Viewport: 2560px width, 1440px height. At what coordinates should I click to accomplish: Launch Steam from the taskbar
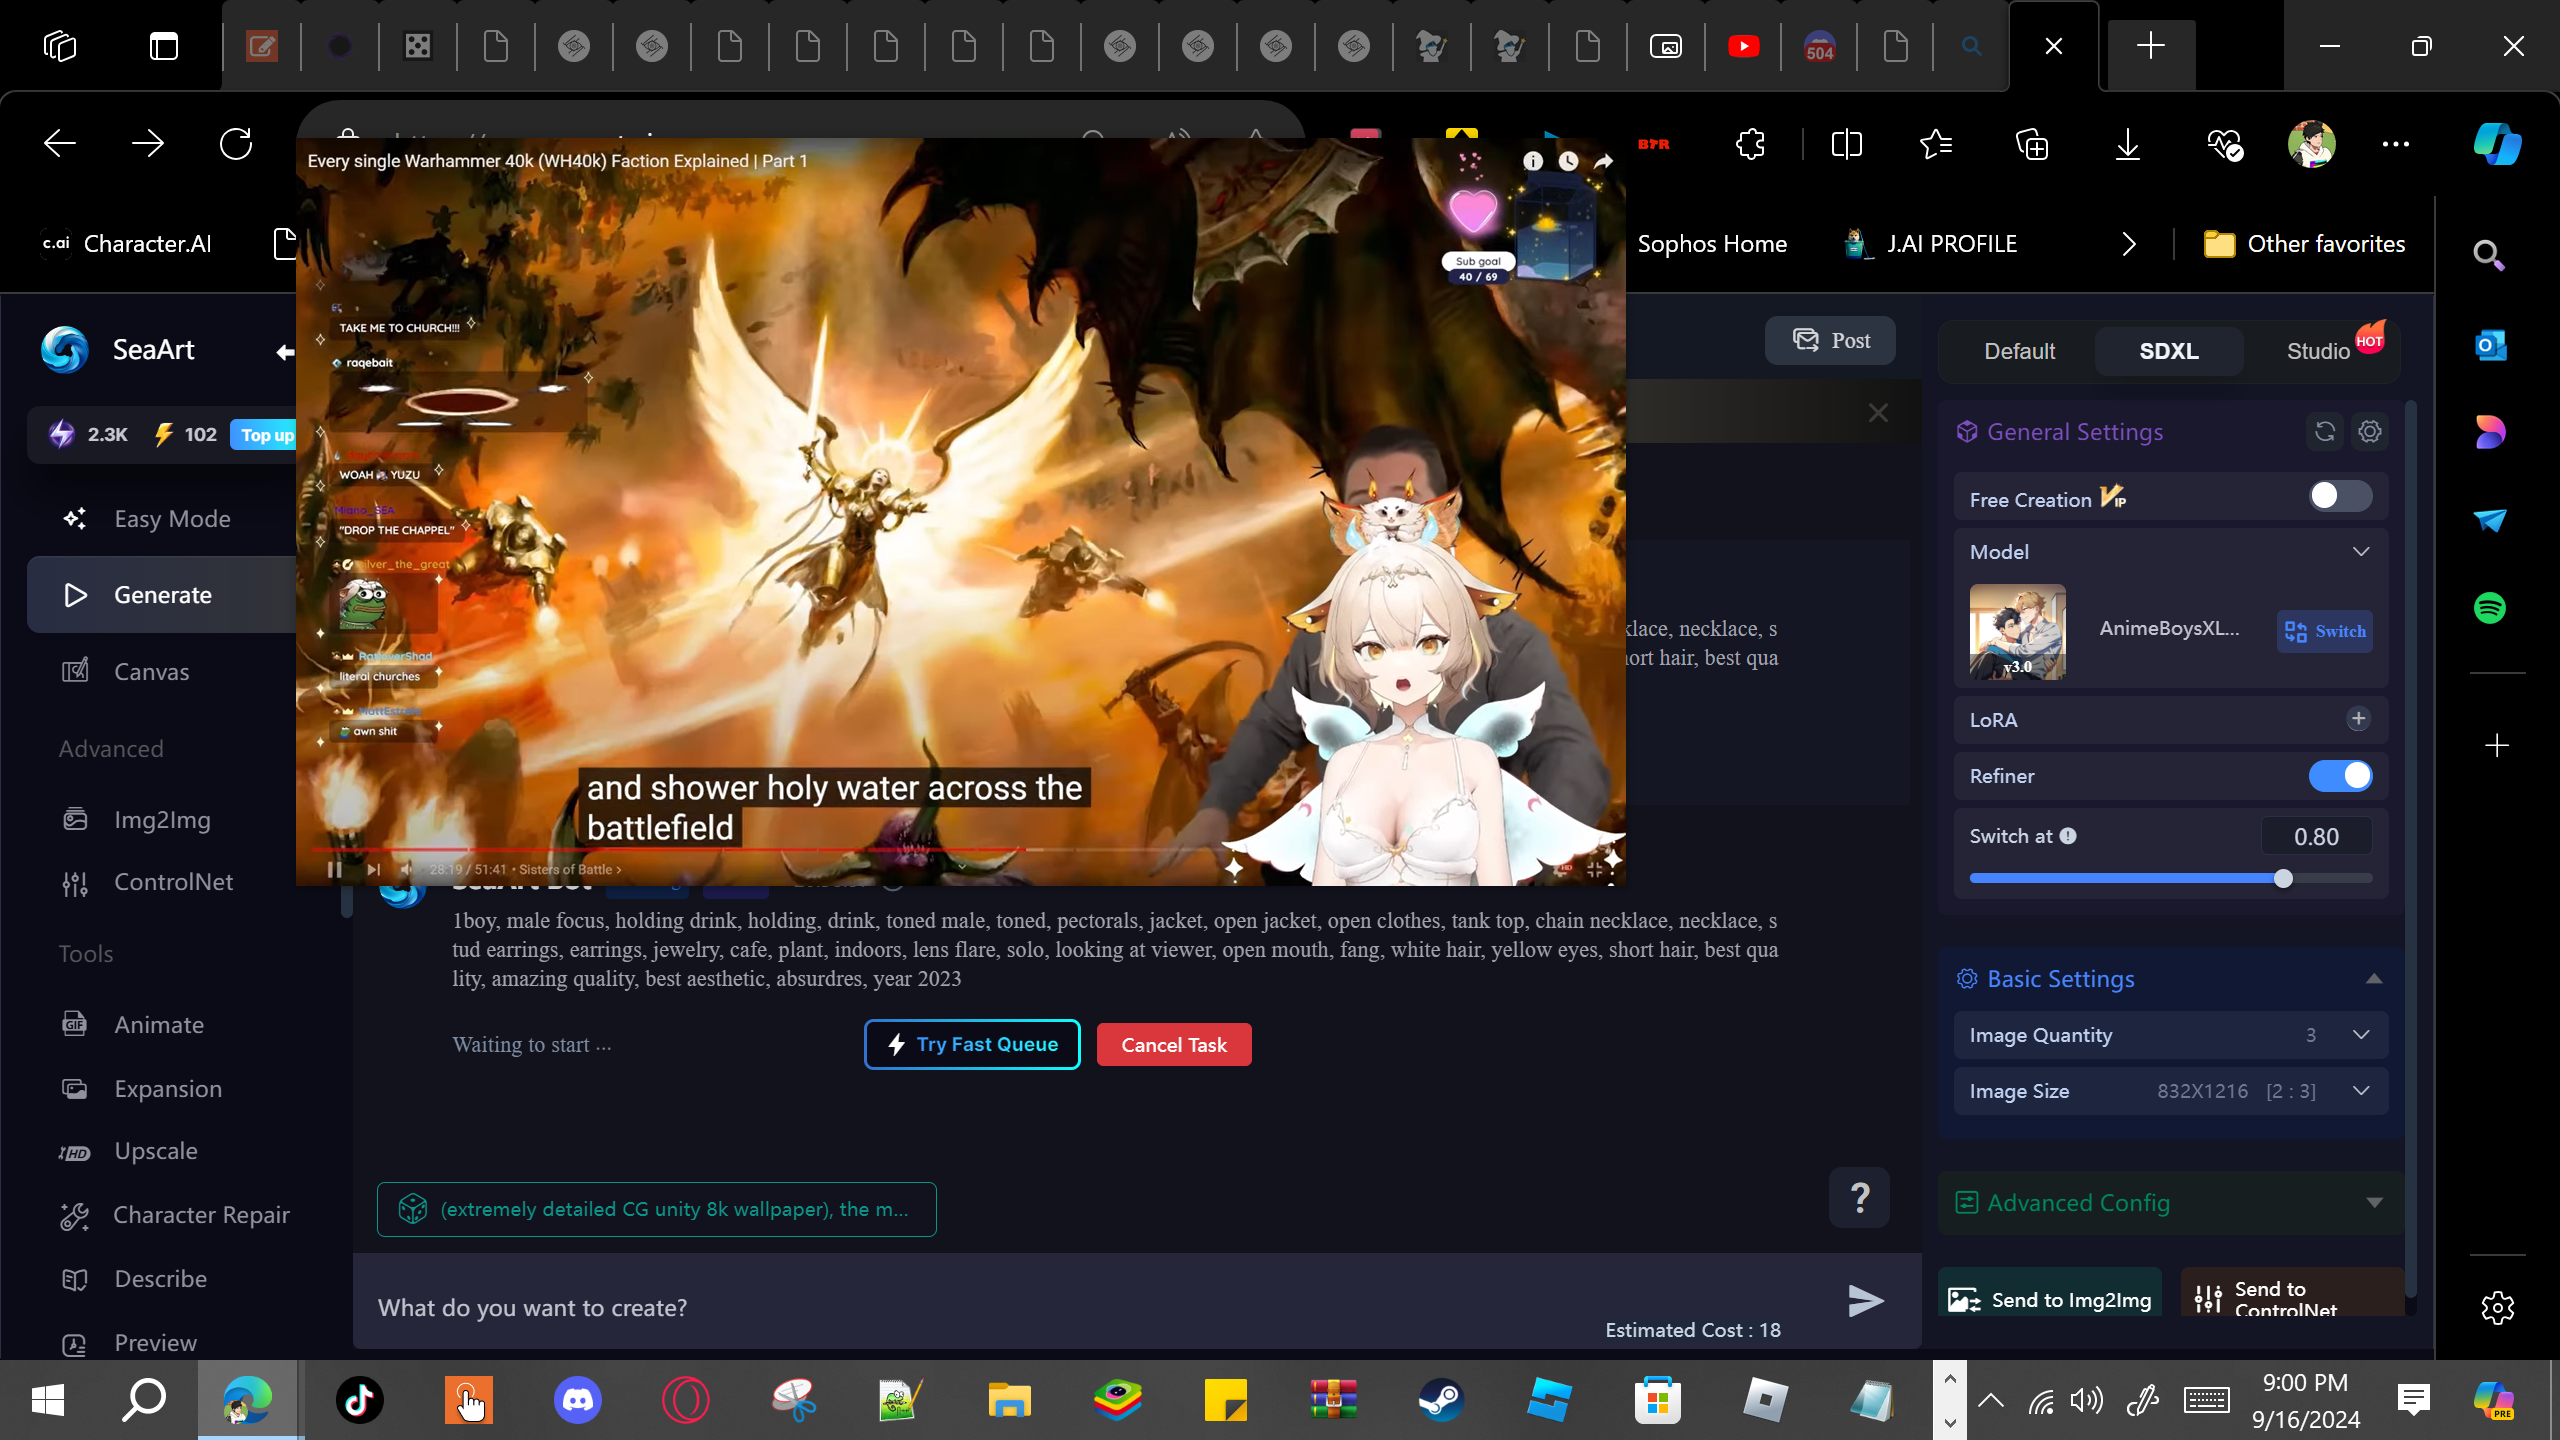coord(1441,1400)
